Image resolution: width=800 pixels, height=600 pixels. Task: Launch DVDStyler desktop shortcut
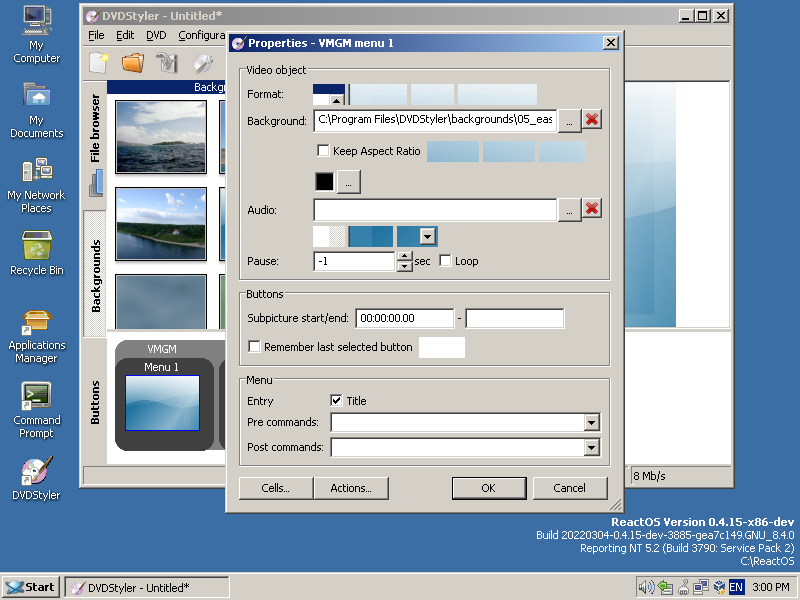(36, 479)
